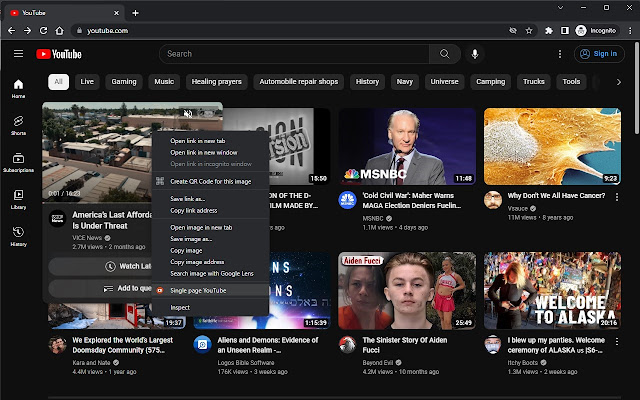The image size is (640, 400).
Task: Go to Library in the sidebar
Action: pos(18,199)
